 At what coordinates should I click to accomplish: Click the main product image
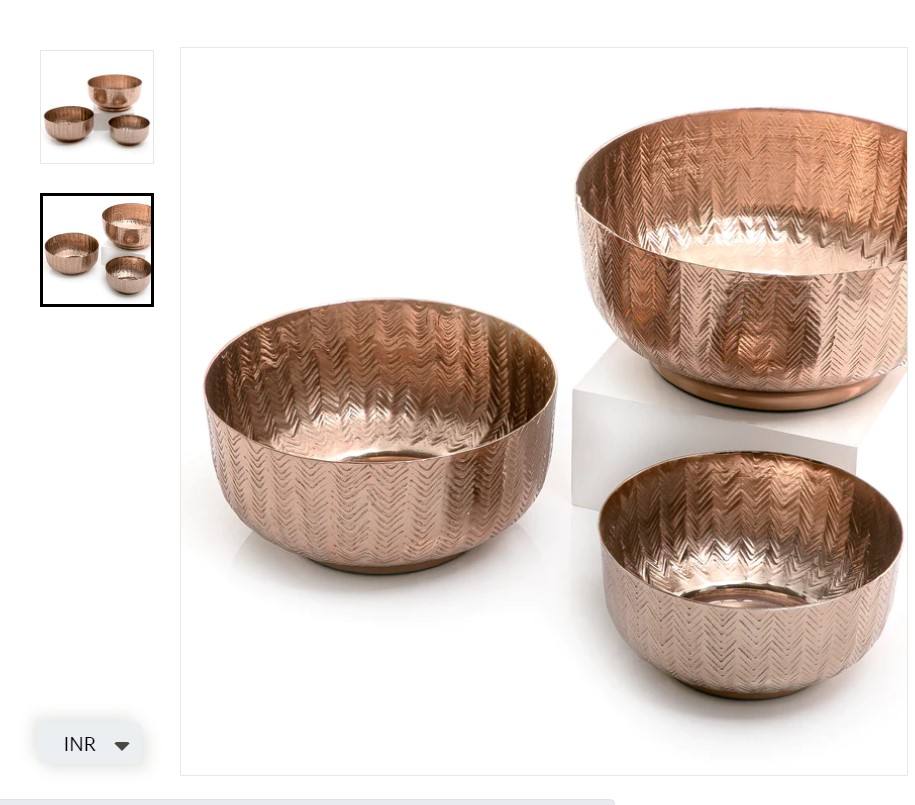[x=544, y=412]
